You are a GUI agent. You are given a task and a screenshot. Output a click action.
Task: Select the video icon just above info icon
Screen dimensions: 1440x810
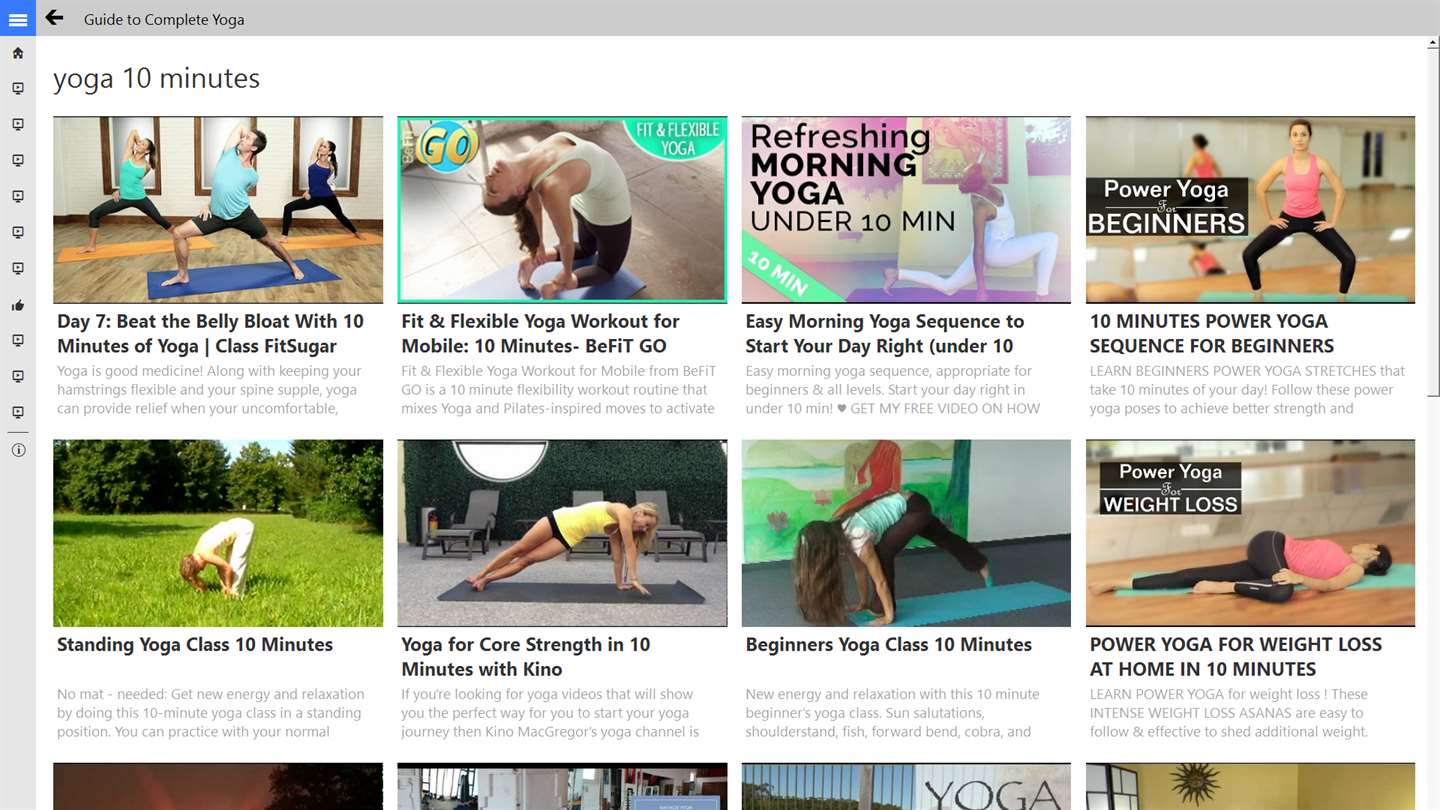tap(18, 413)
